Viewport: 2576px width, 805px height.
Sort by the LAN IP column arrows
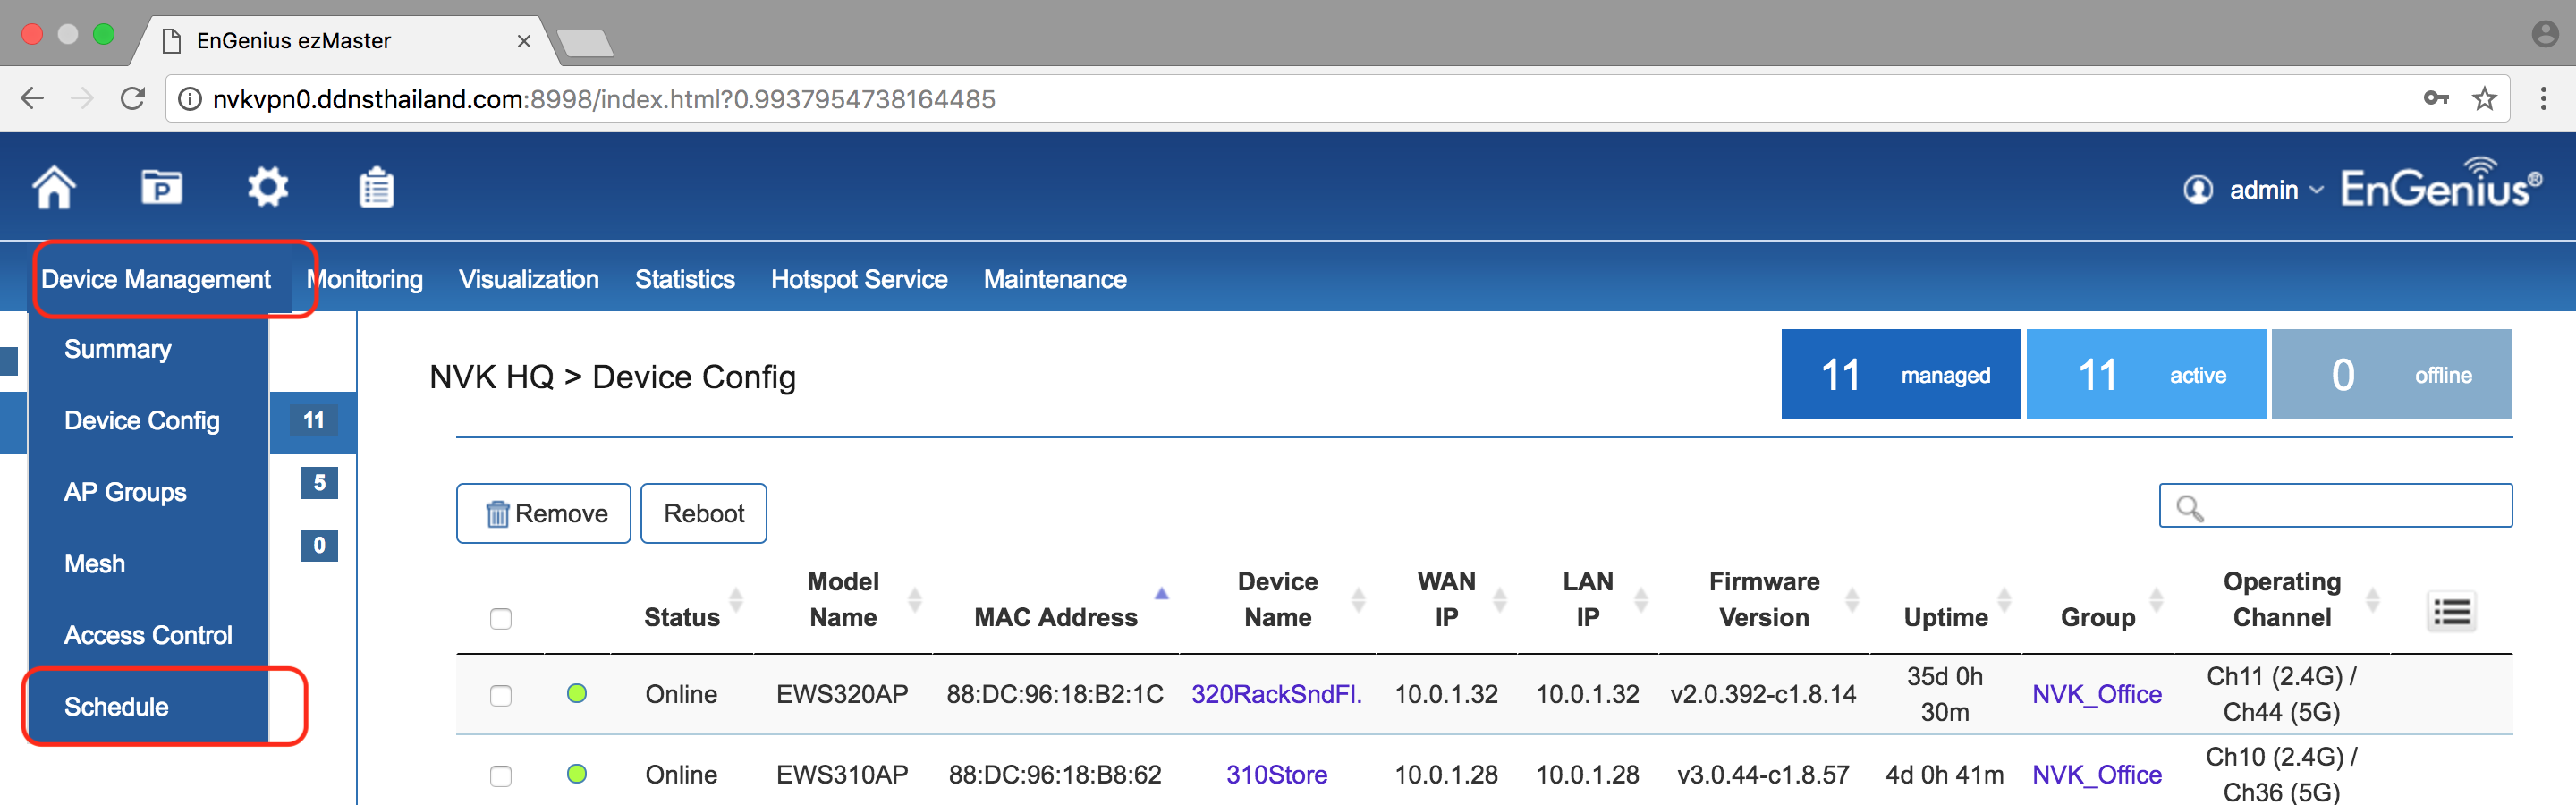point(1641,600)
